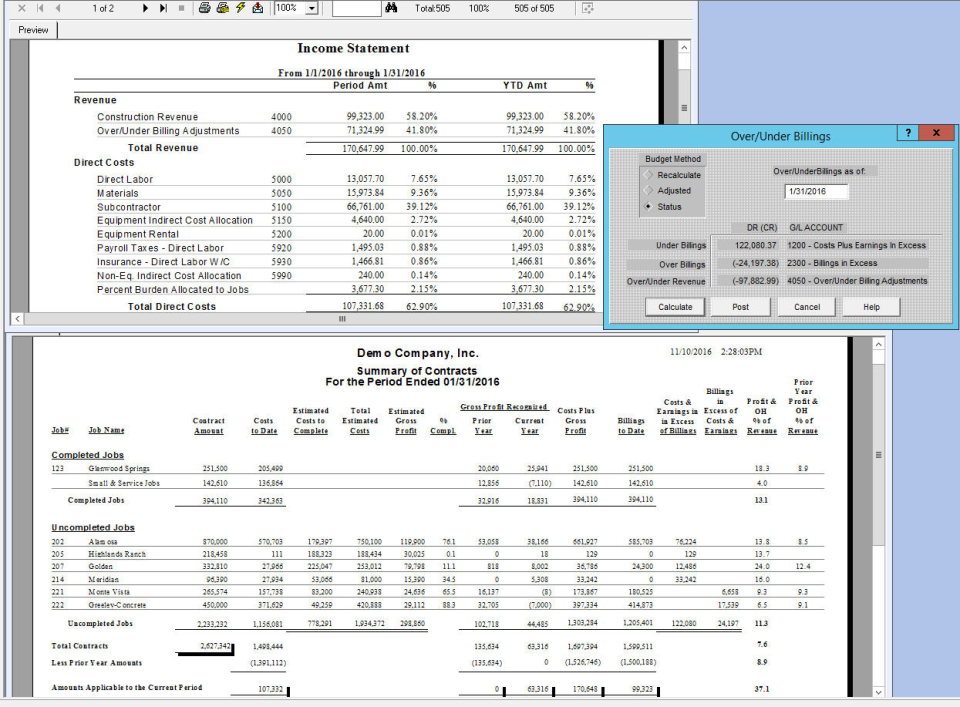Click account 4050 - Over/Under Billing Adjustments in dialog
This screenshot has width=960, height=707.
pyautogui.click(x=857, y=281)
